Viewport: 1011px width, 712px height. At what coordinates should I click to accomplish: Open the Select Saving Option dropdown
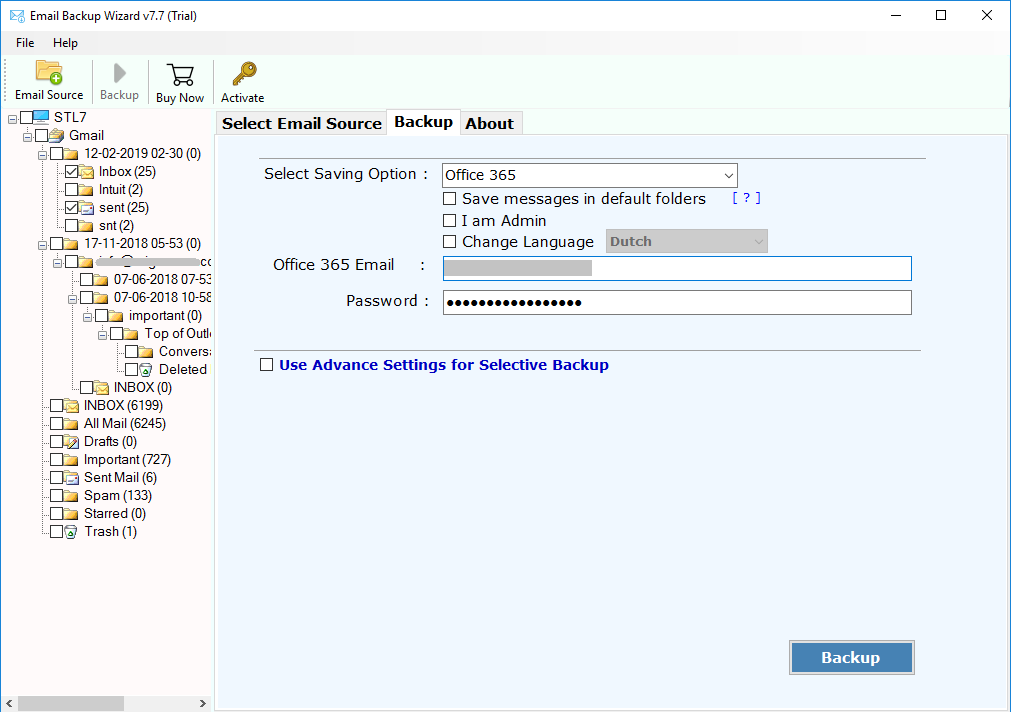pyautogui.click(x=589, y=175)
